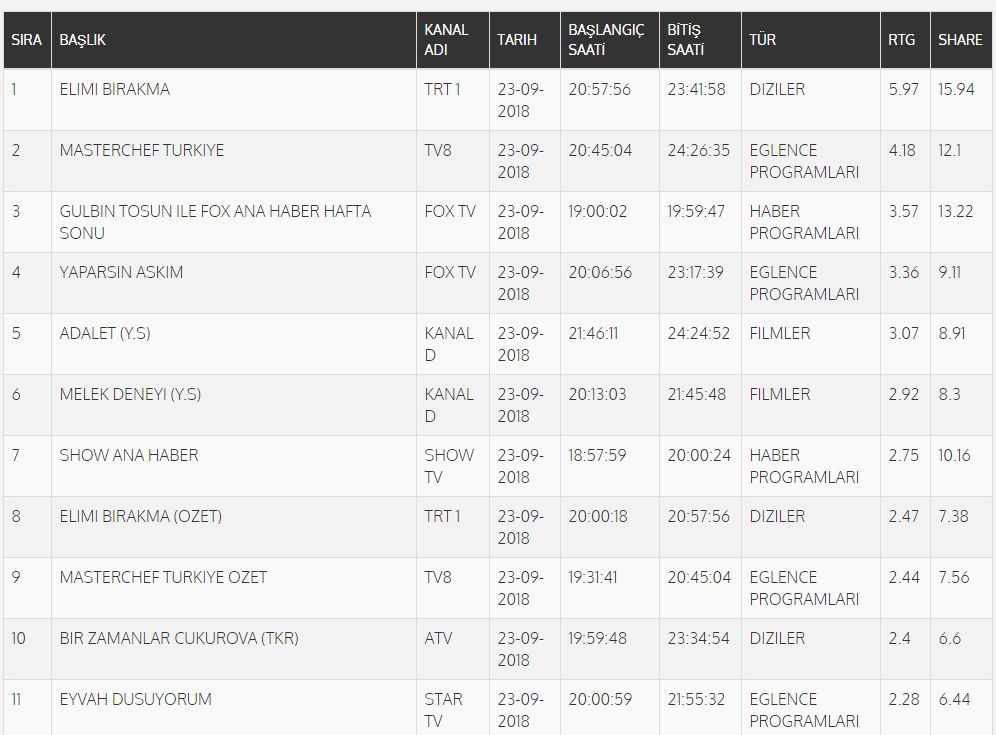Select the EYVAH DUSUYORUM title

tap(135, 699)
